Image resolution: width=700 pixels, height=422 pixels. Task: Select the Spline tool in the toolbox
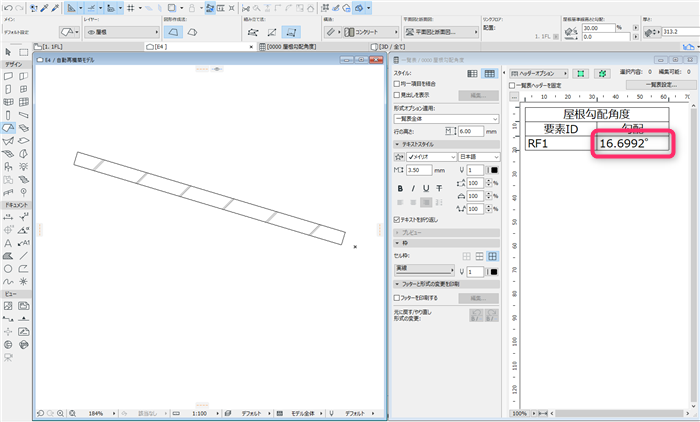tap(8, 282)
